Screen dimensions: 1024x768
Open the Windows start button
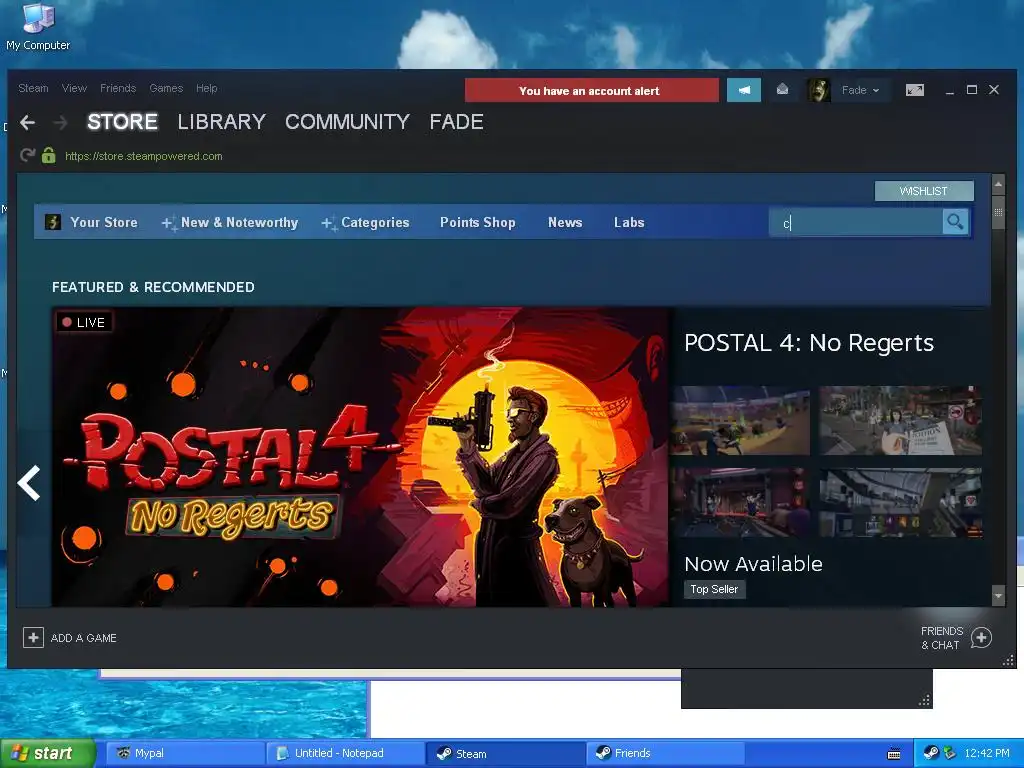48,754
